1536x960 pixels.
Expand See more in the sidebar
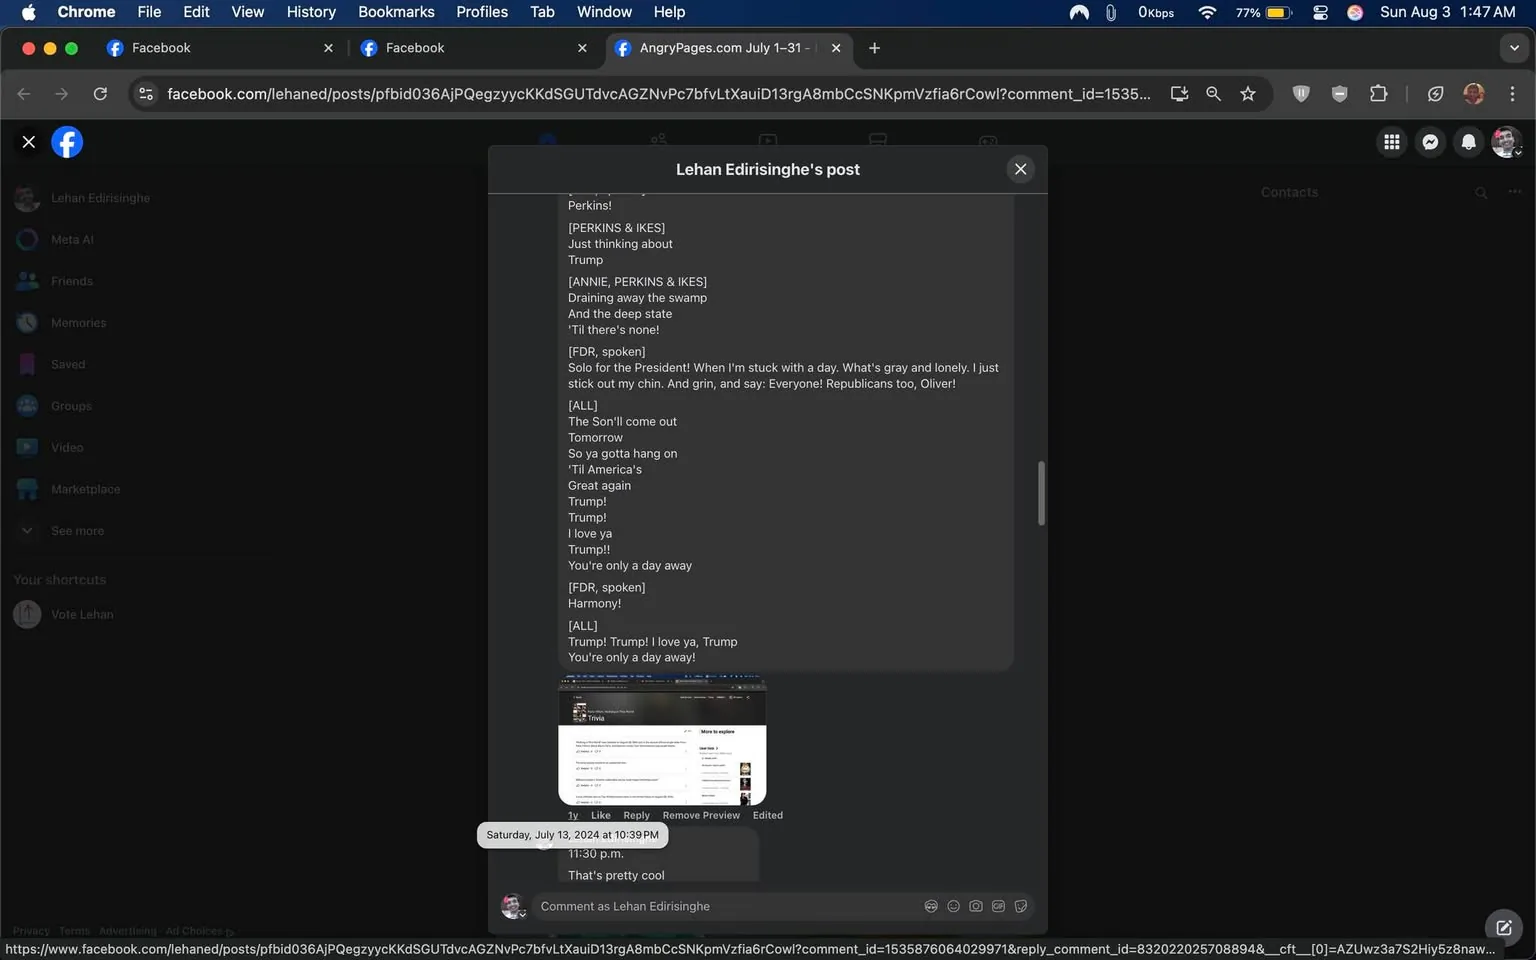(77, 530)
